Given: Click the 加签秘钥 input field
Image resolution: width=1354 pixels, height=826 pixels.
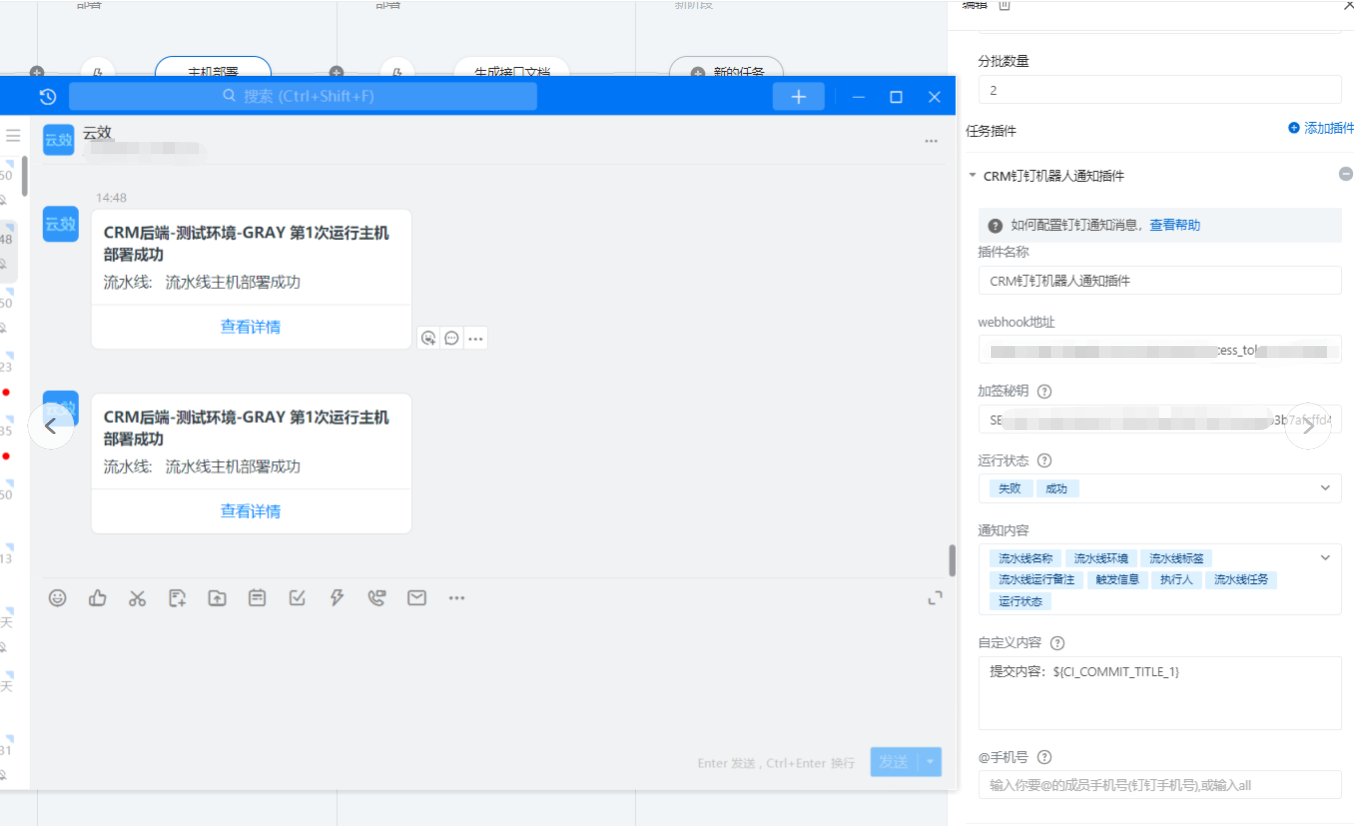Looking at the screenshot, I should tap(1160, 420).
